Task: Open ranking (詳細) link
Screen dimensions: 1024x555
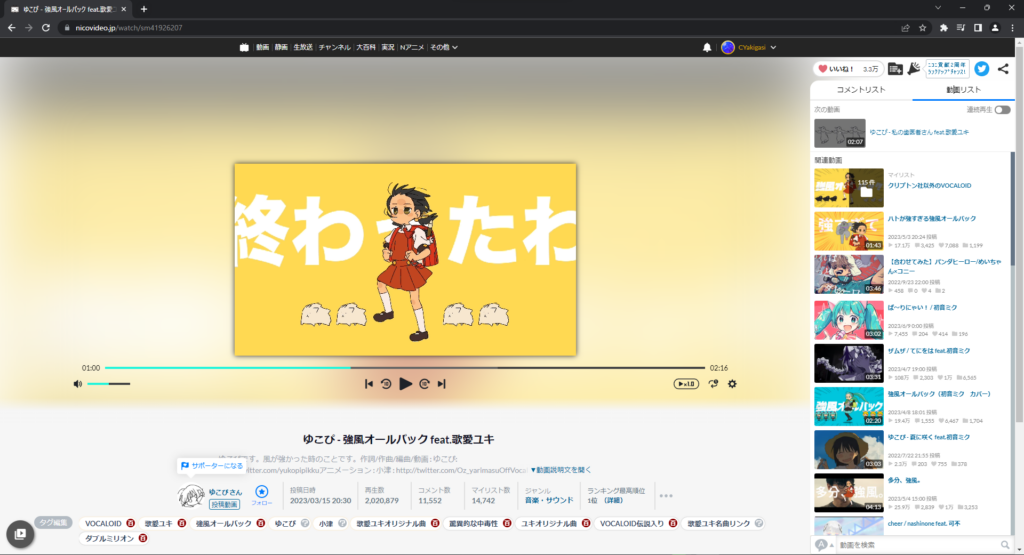Action: (613, 500)
